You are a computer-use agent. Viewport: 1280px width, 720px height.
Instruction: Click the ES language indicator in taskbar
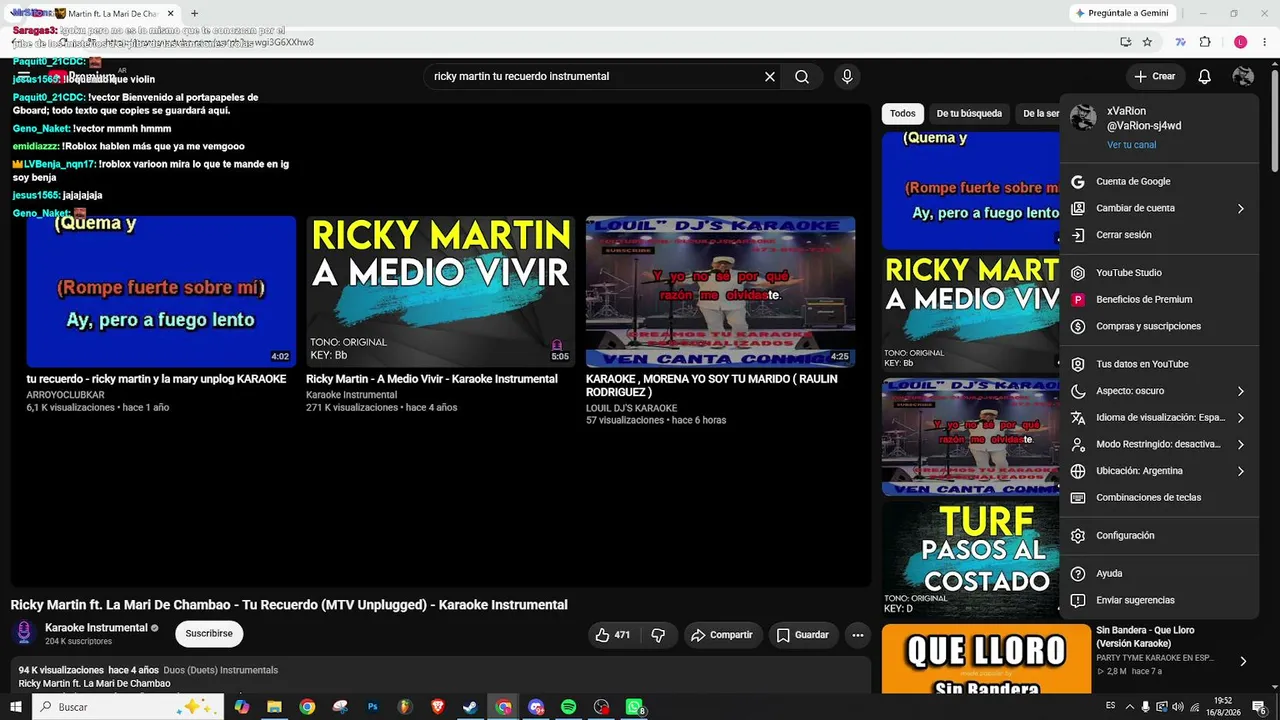click(x=1111, y=707)
